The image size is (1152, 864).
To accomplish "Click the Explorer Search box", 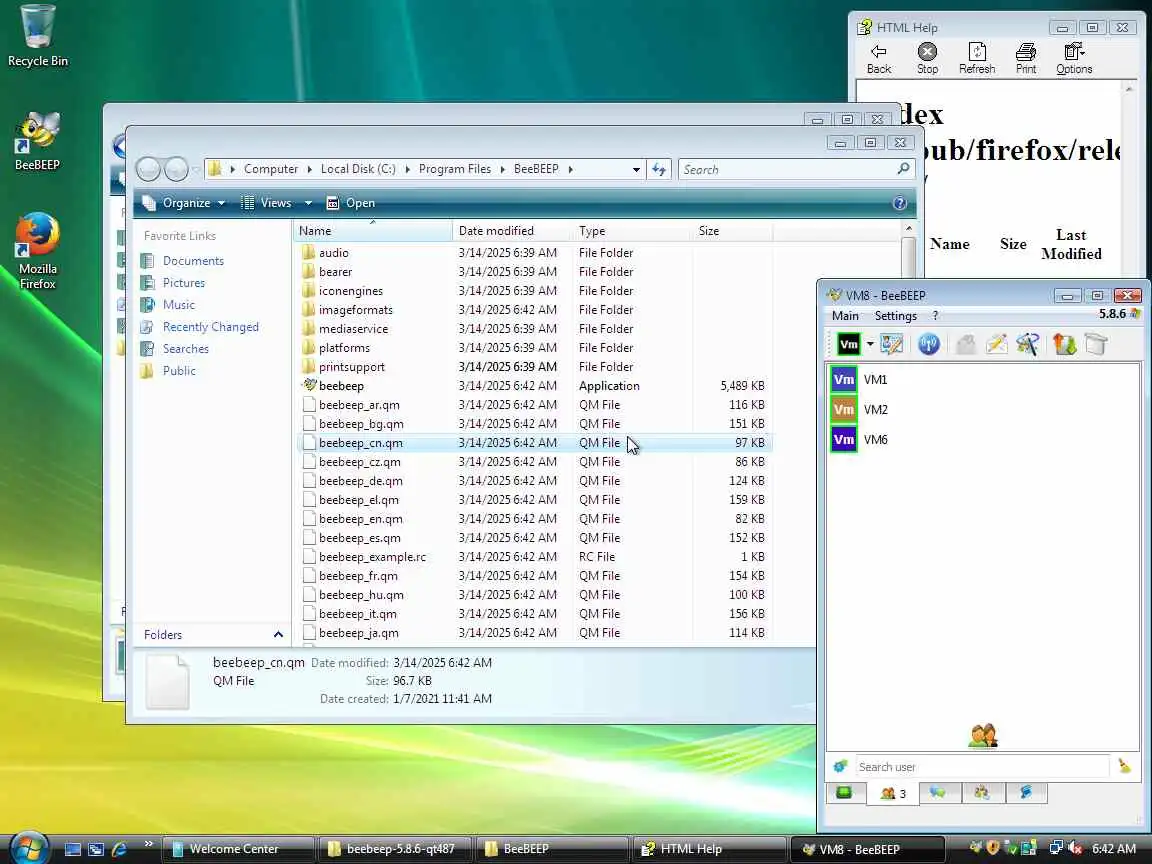I will (x=796, y=169).
